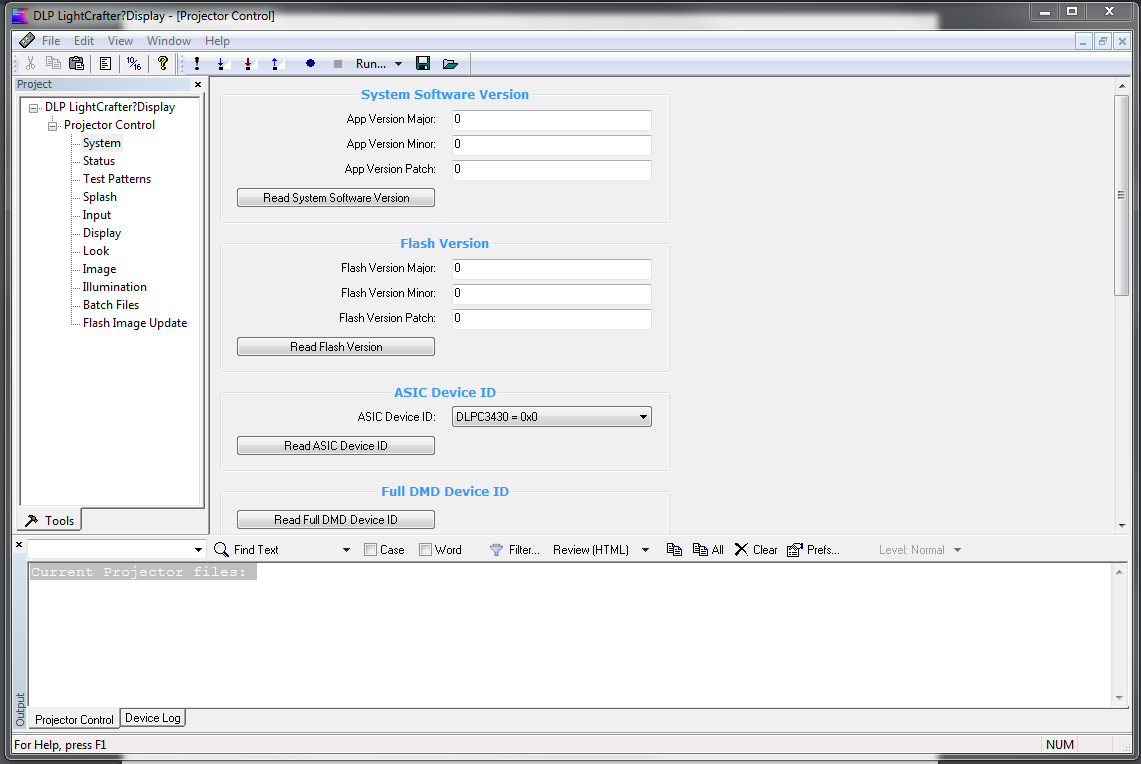1141x764 pixels.
Task: Select Batch Files in the project tree
Action: coord(111,305)
